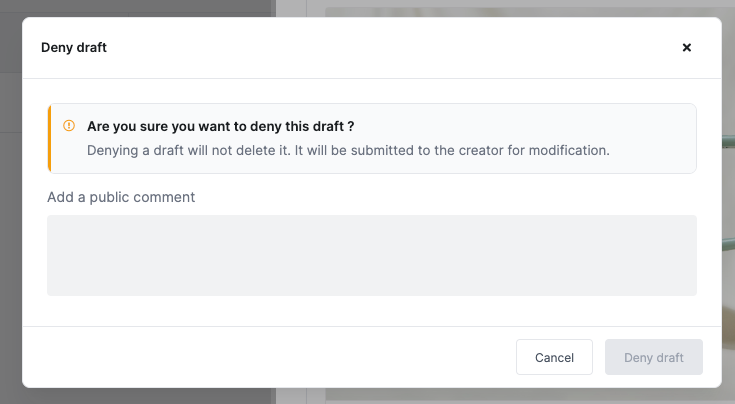Click blank dialog body below the comment box

[x=371, y=311]
